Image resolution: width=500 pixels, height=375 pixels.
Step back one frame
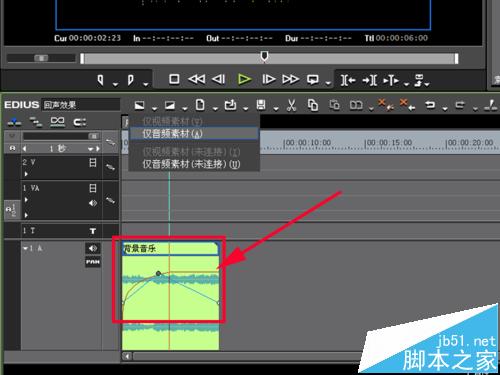click(219, 79)
